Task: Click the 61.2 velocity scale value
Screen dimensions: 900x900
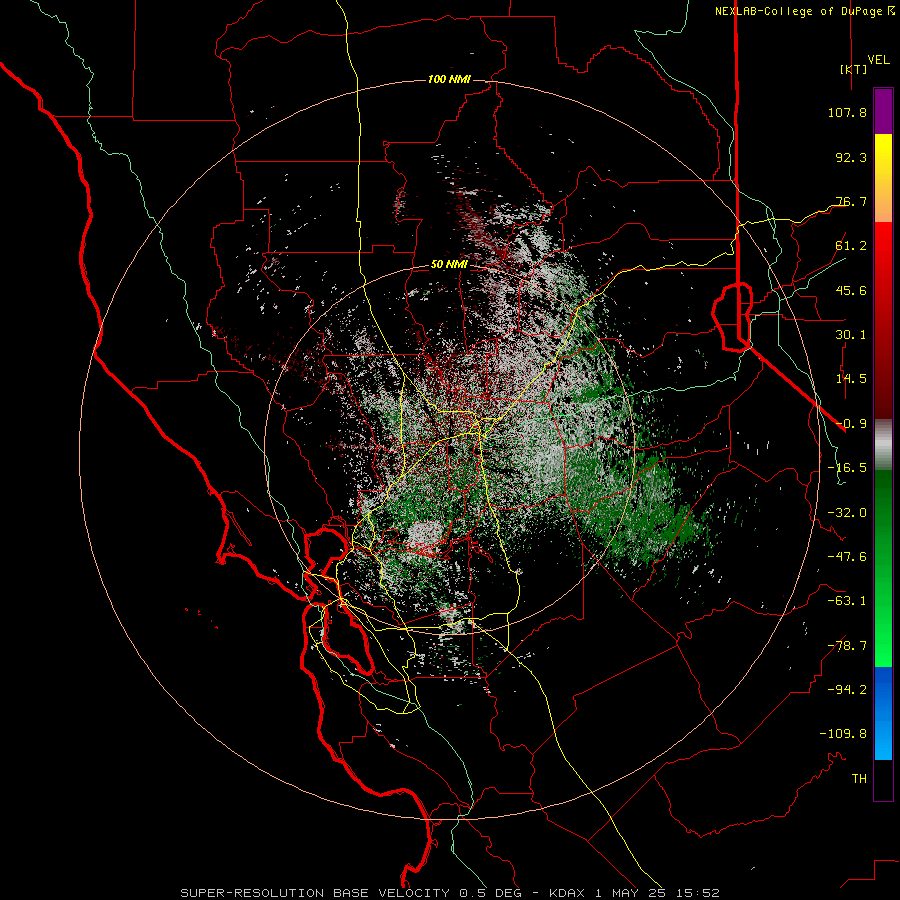Action: (851, 246)
